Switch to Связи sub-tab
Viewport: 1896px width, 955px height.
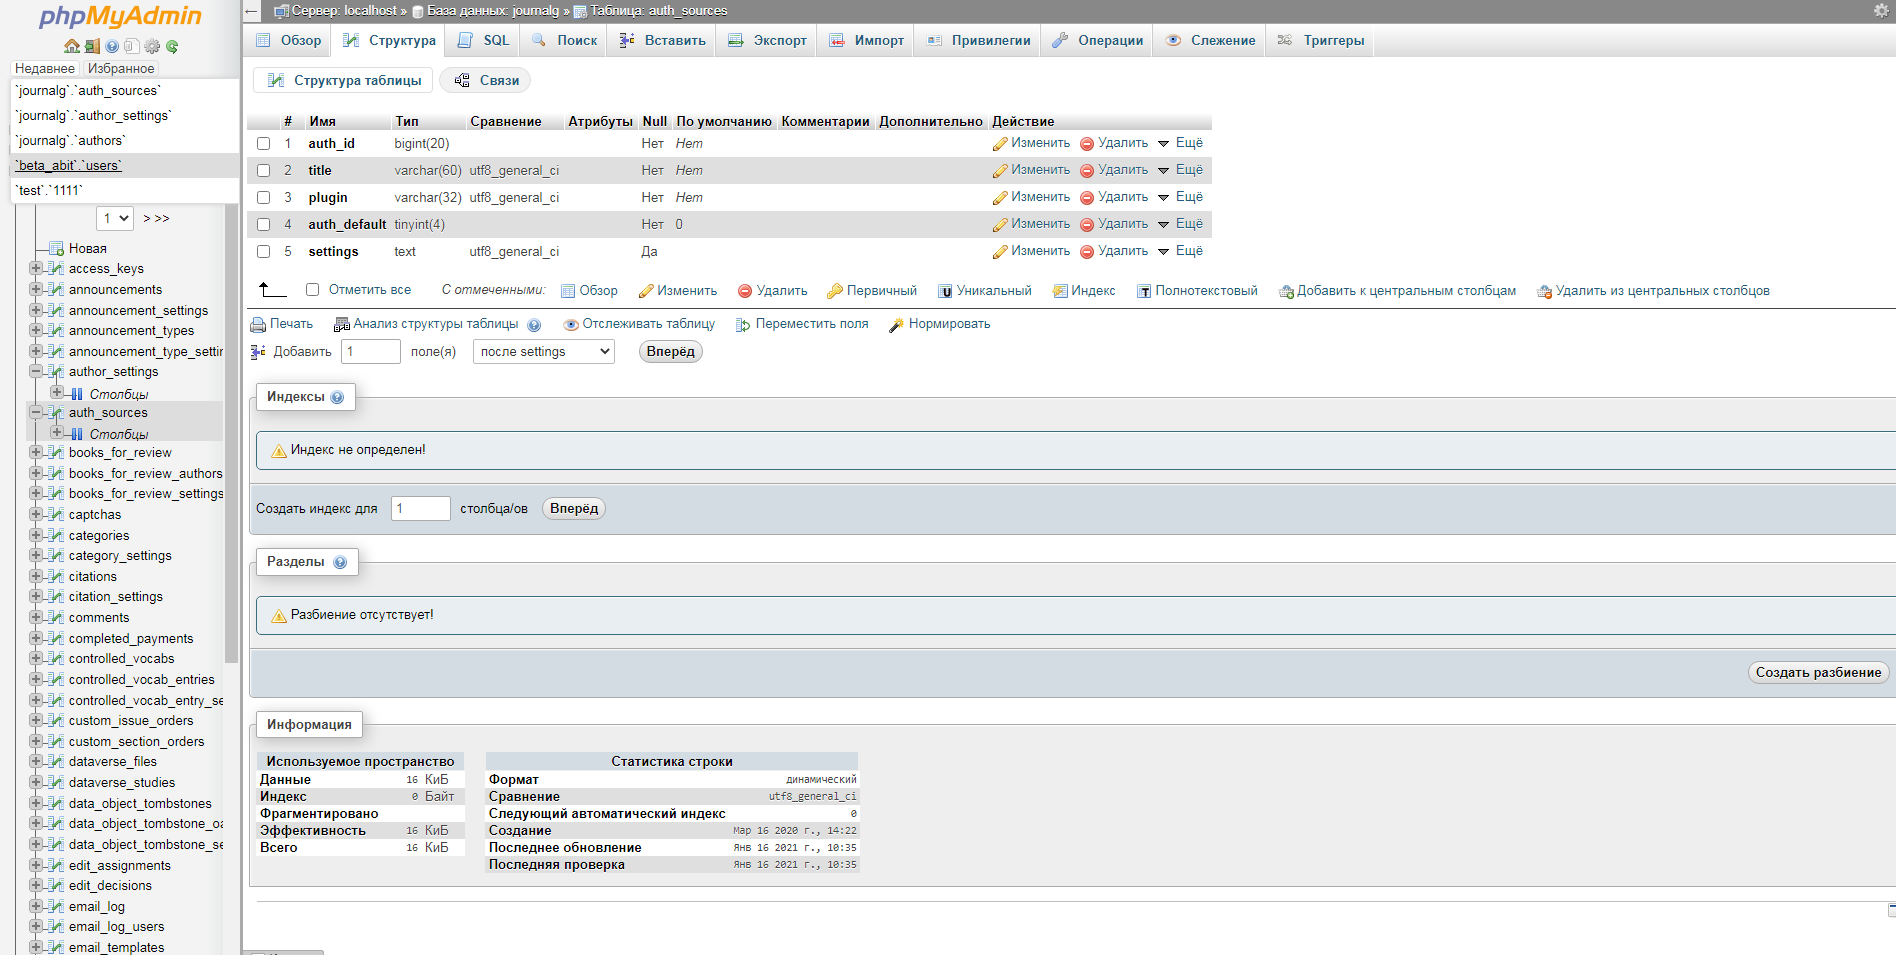486,81
